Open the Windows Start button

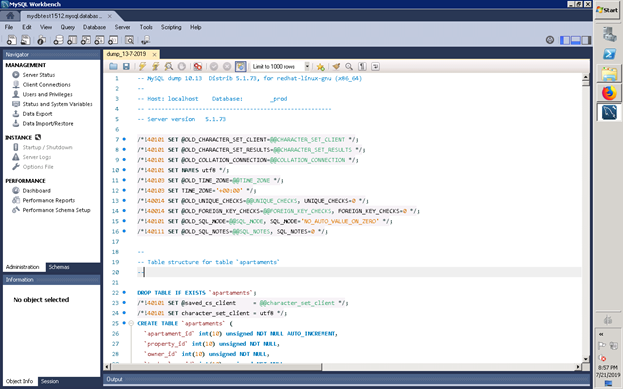pyautogui.click(x=608, y=10)
